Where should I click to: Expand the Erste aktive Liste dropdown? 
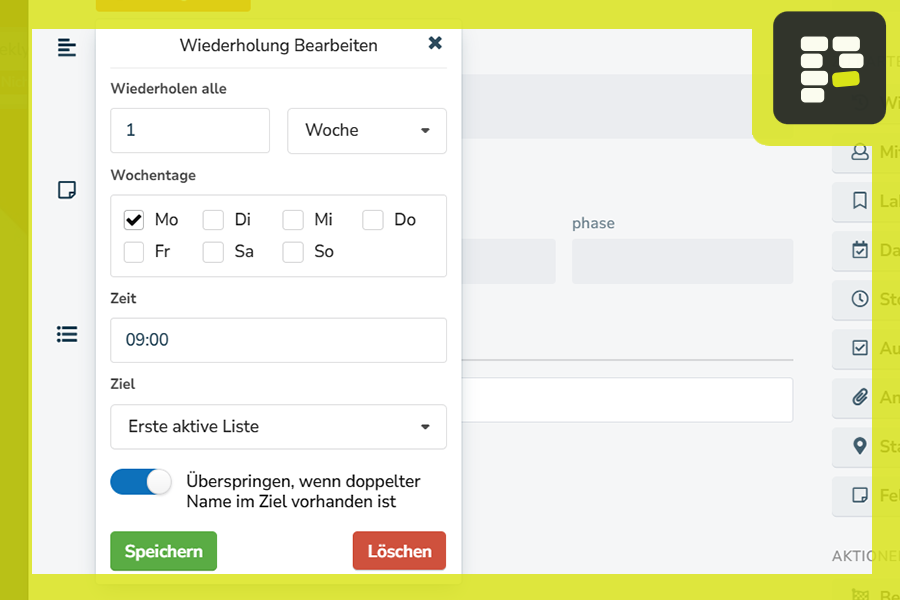click(x=278, y=427)
